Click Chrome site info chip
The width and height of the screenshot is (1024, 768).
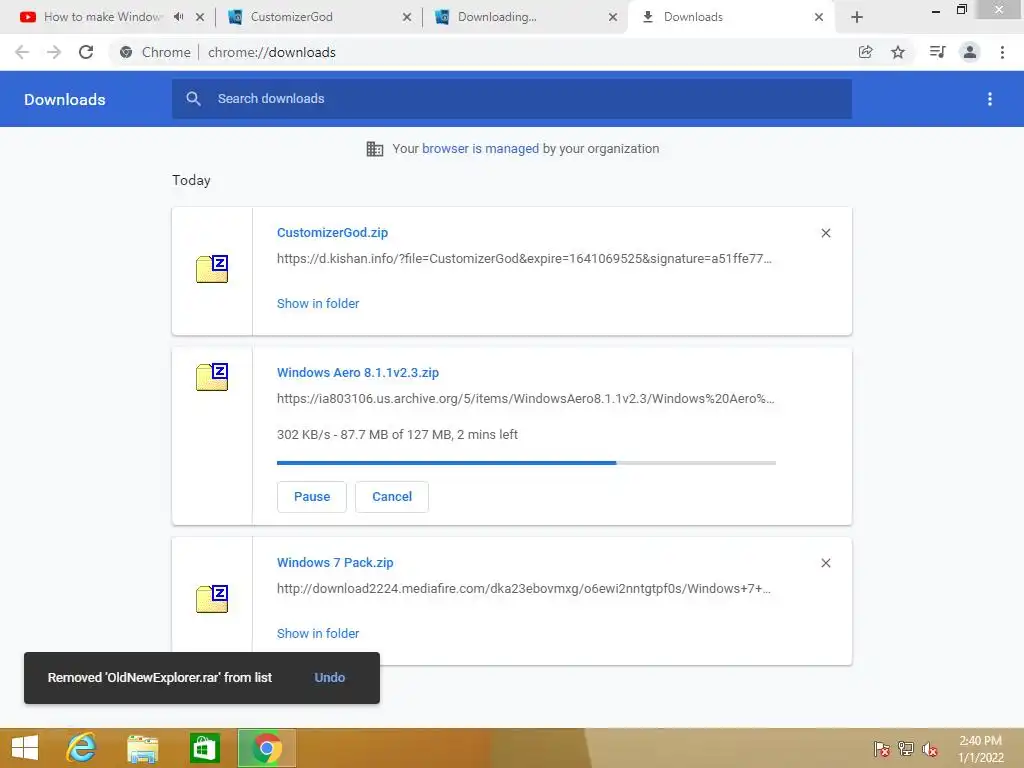click(157, 52)
